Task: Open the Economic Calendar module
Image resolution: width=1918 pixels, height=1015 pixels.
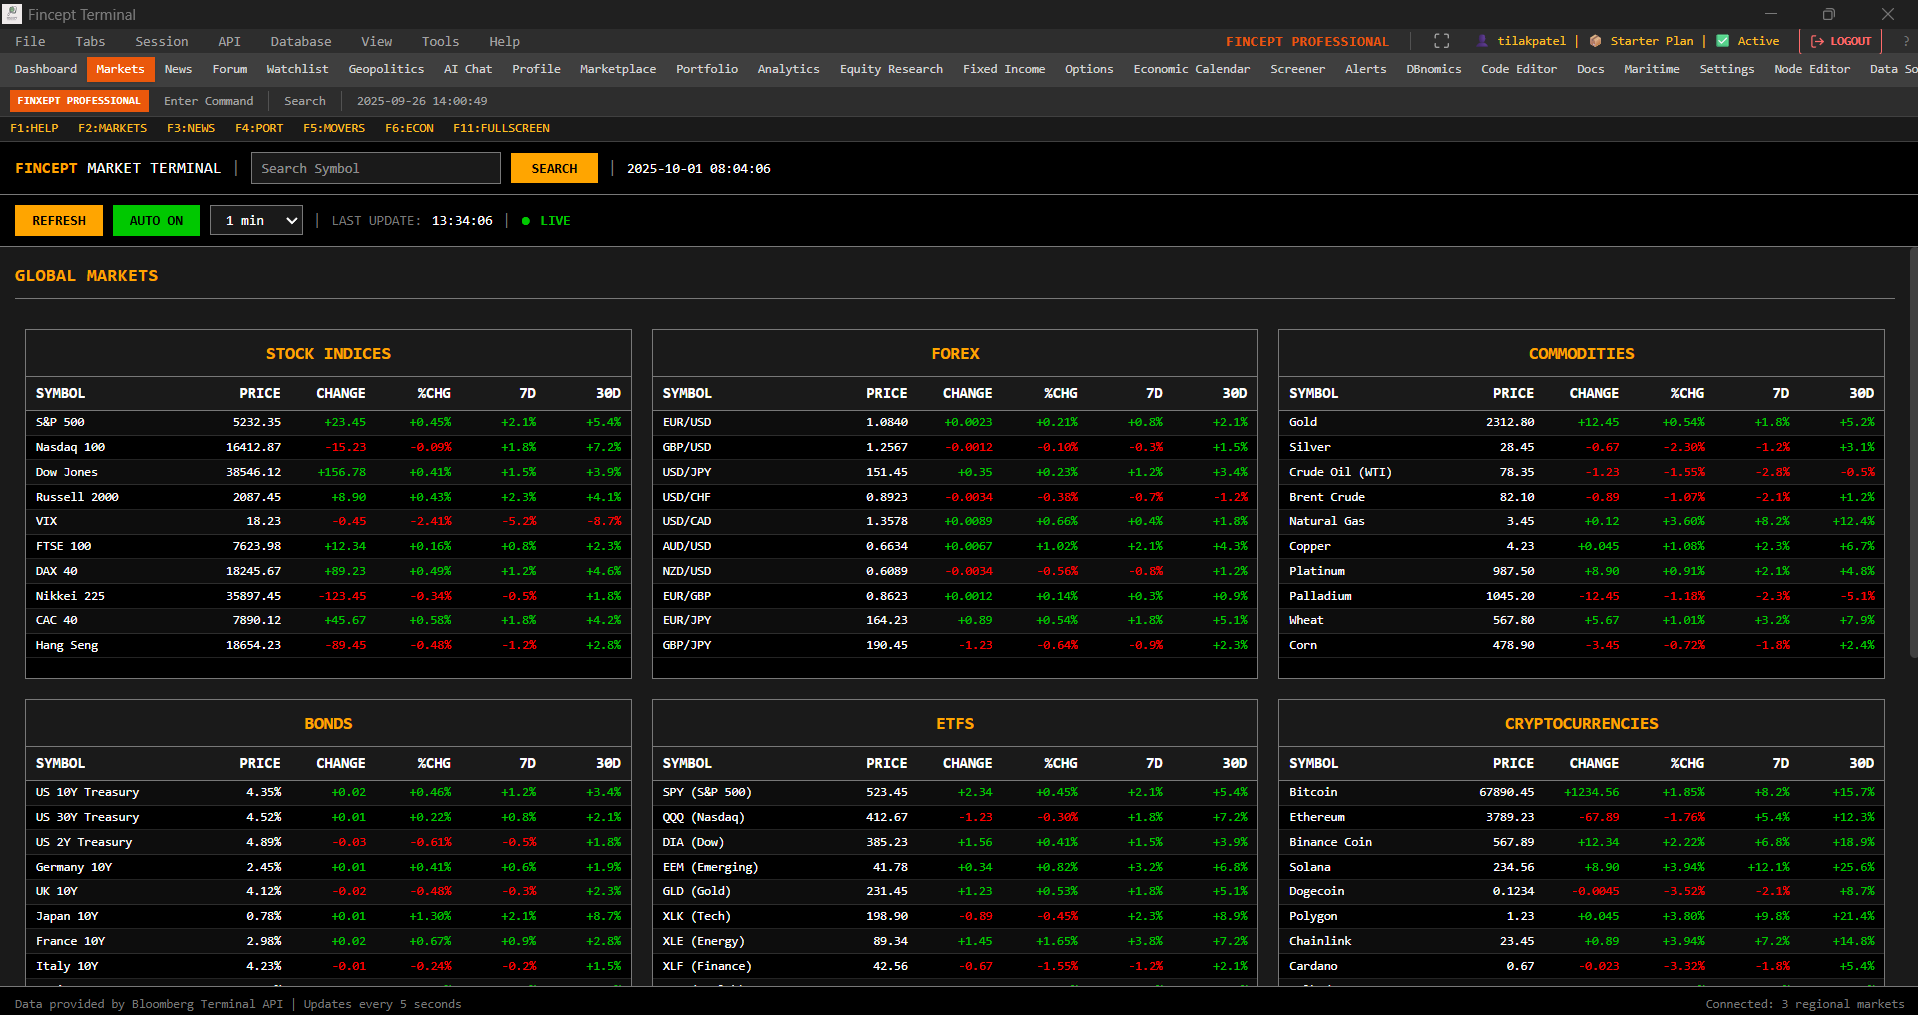Action: coord(1191,69)
